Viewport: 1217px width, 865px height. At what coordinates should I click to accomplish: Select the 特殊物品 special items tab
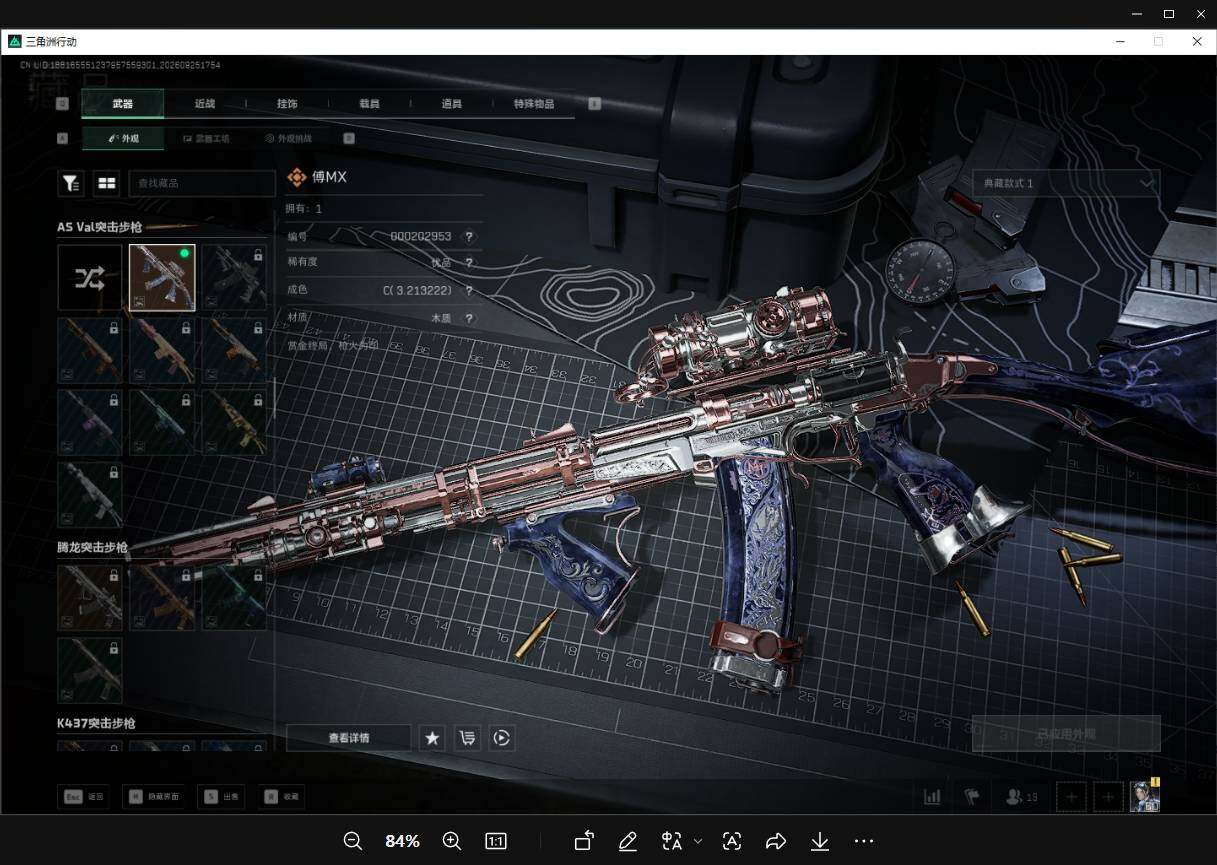pyautogui.click(x=534, y=104)
